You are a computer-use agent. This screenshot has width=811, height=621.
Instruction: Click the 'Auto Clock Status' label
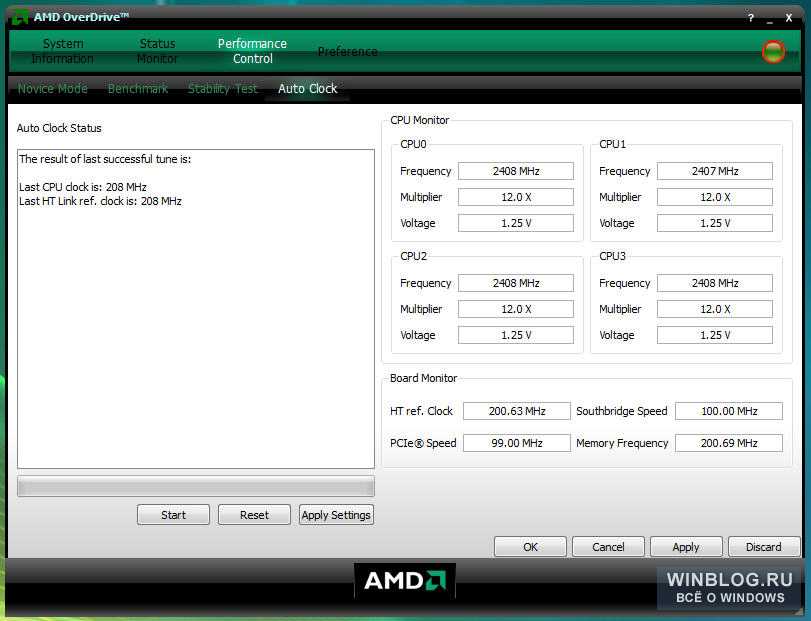pos(59,128)
